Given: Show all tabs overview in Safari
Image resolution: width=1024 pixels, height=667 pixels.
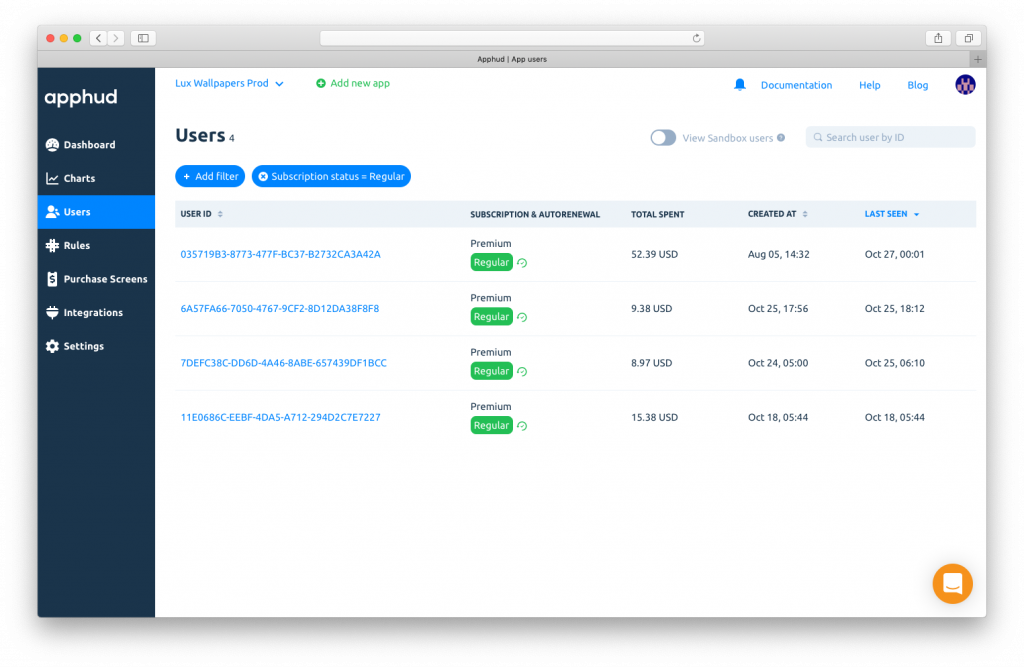Looking at the screenshot, I should 968,39.
